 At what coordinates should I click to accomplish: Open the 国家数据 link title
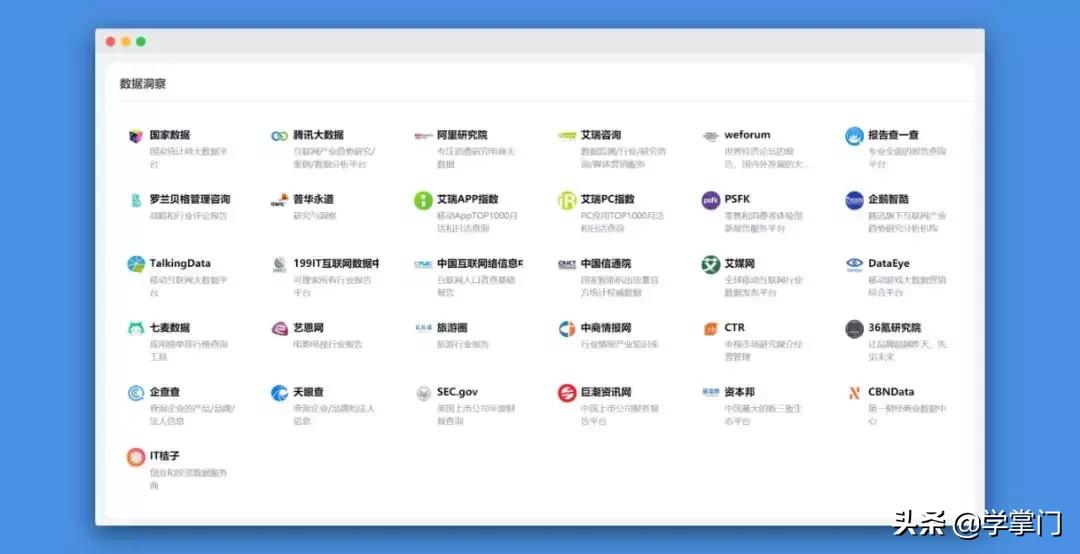(169, 135)
